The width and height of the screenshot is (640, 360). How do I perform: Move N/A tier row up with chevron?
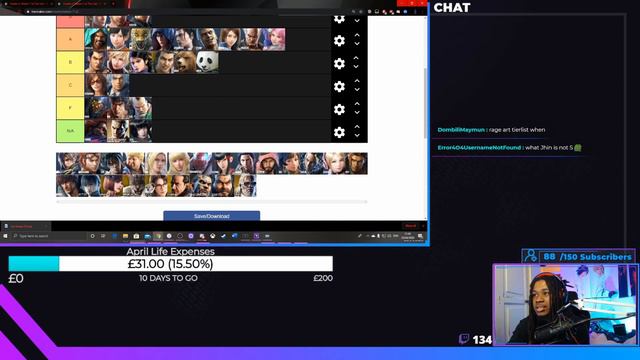[357, 127]
